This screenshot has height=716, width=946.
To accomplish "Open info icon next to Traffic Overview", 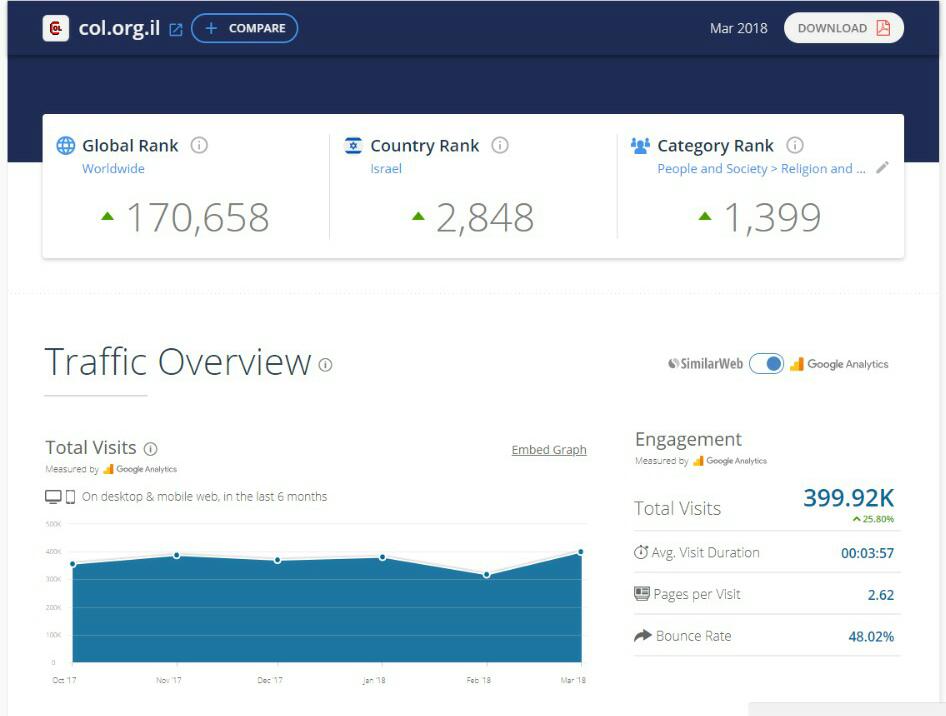I will coord(325,365).
